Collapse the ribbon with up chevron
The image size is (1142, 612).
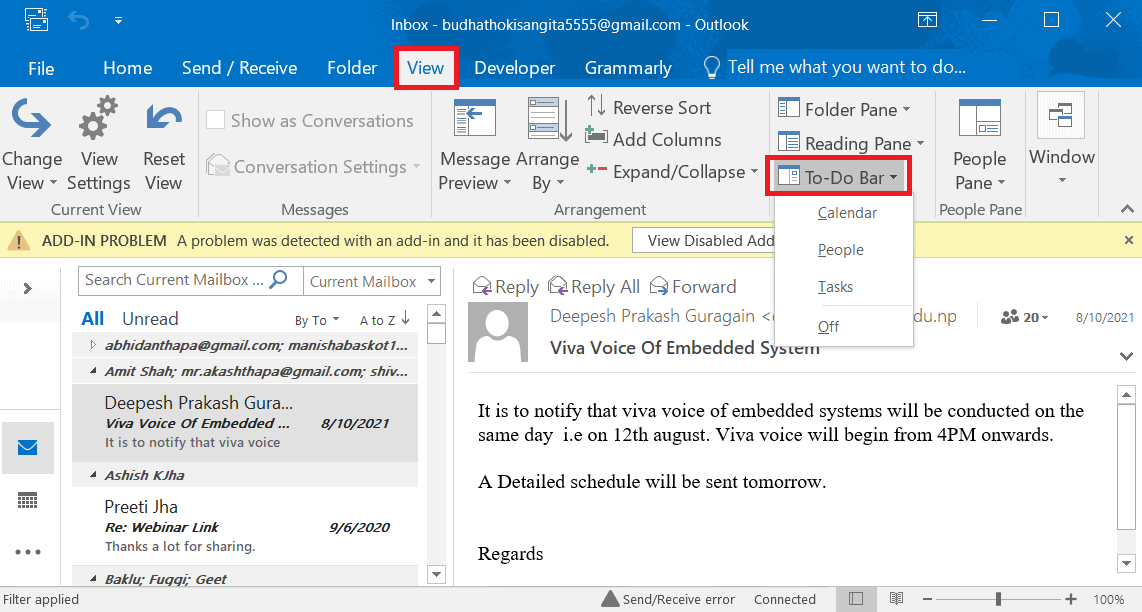[1127, 209]
